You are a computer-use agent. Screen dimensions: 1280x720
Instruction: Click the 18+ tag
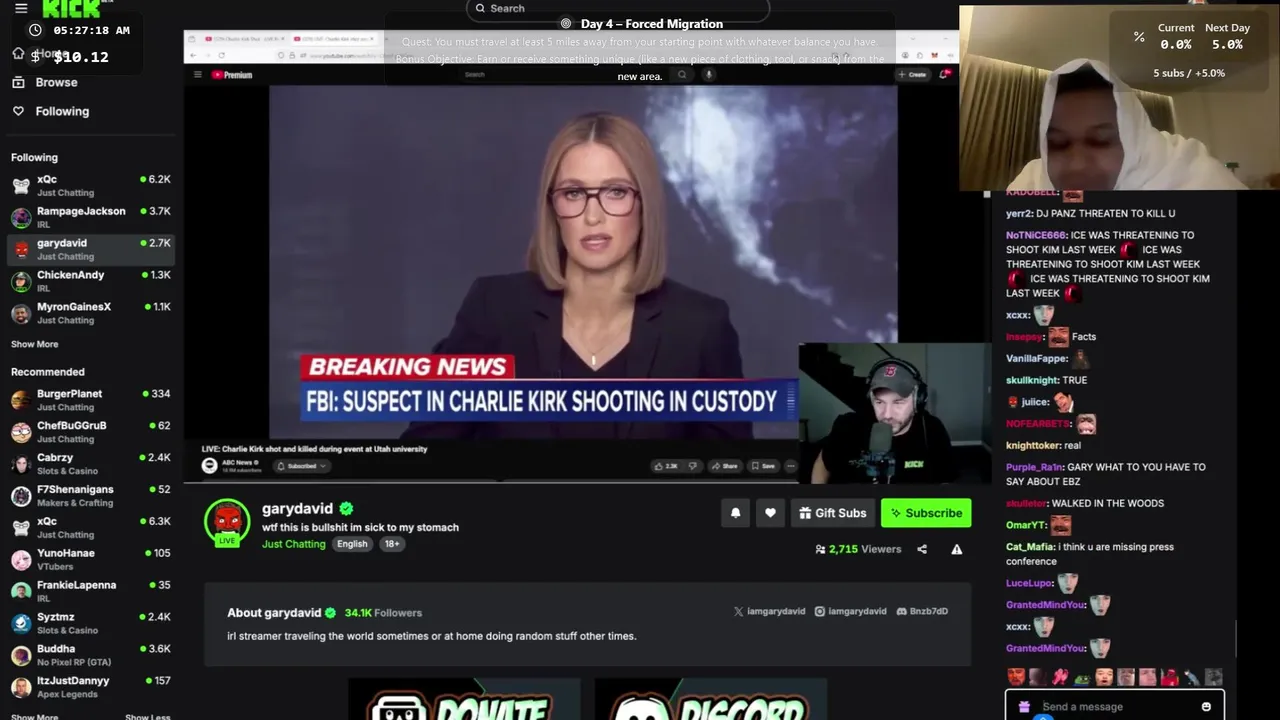tap(392, 544)
